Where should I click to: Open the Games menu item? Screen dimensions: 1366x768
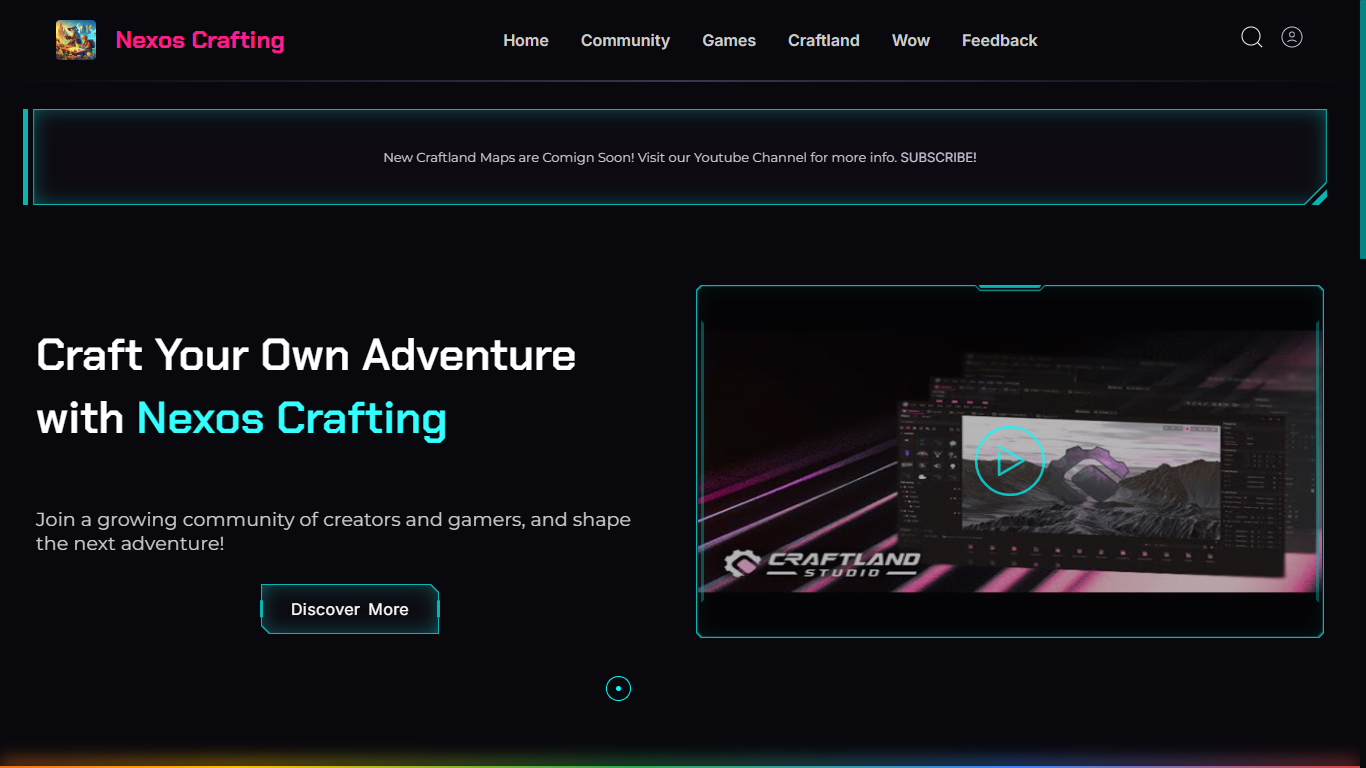point(729,40)
